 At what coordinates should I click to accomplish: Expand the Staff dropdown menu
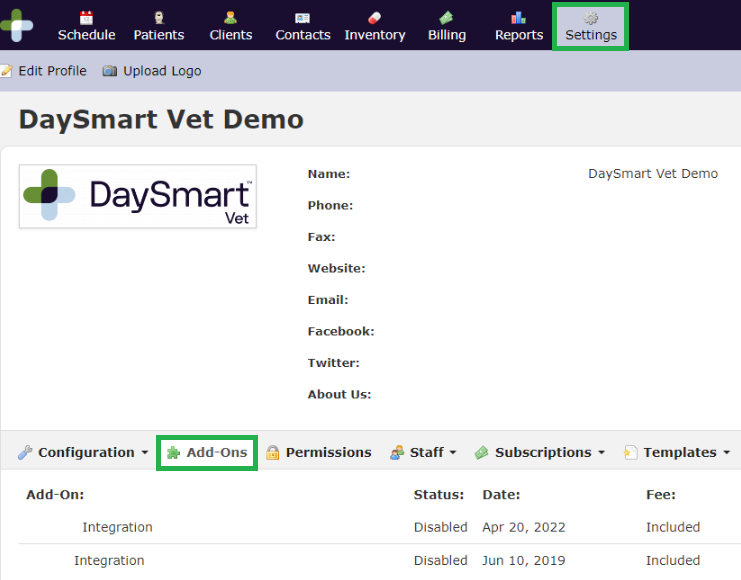click(x=423, y=453)
